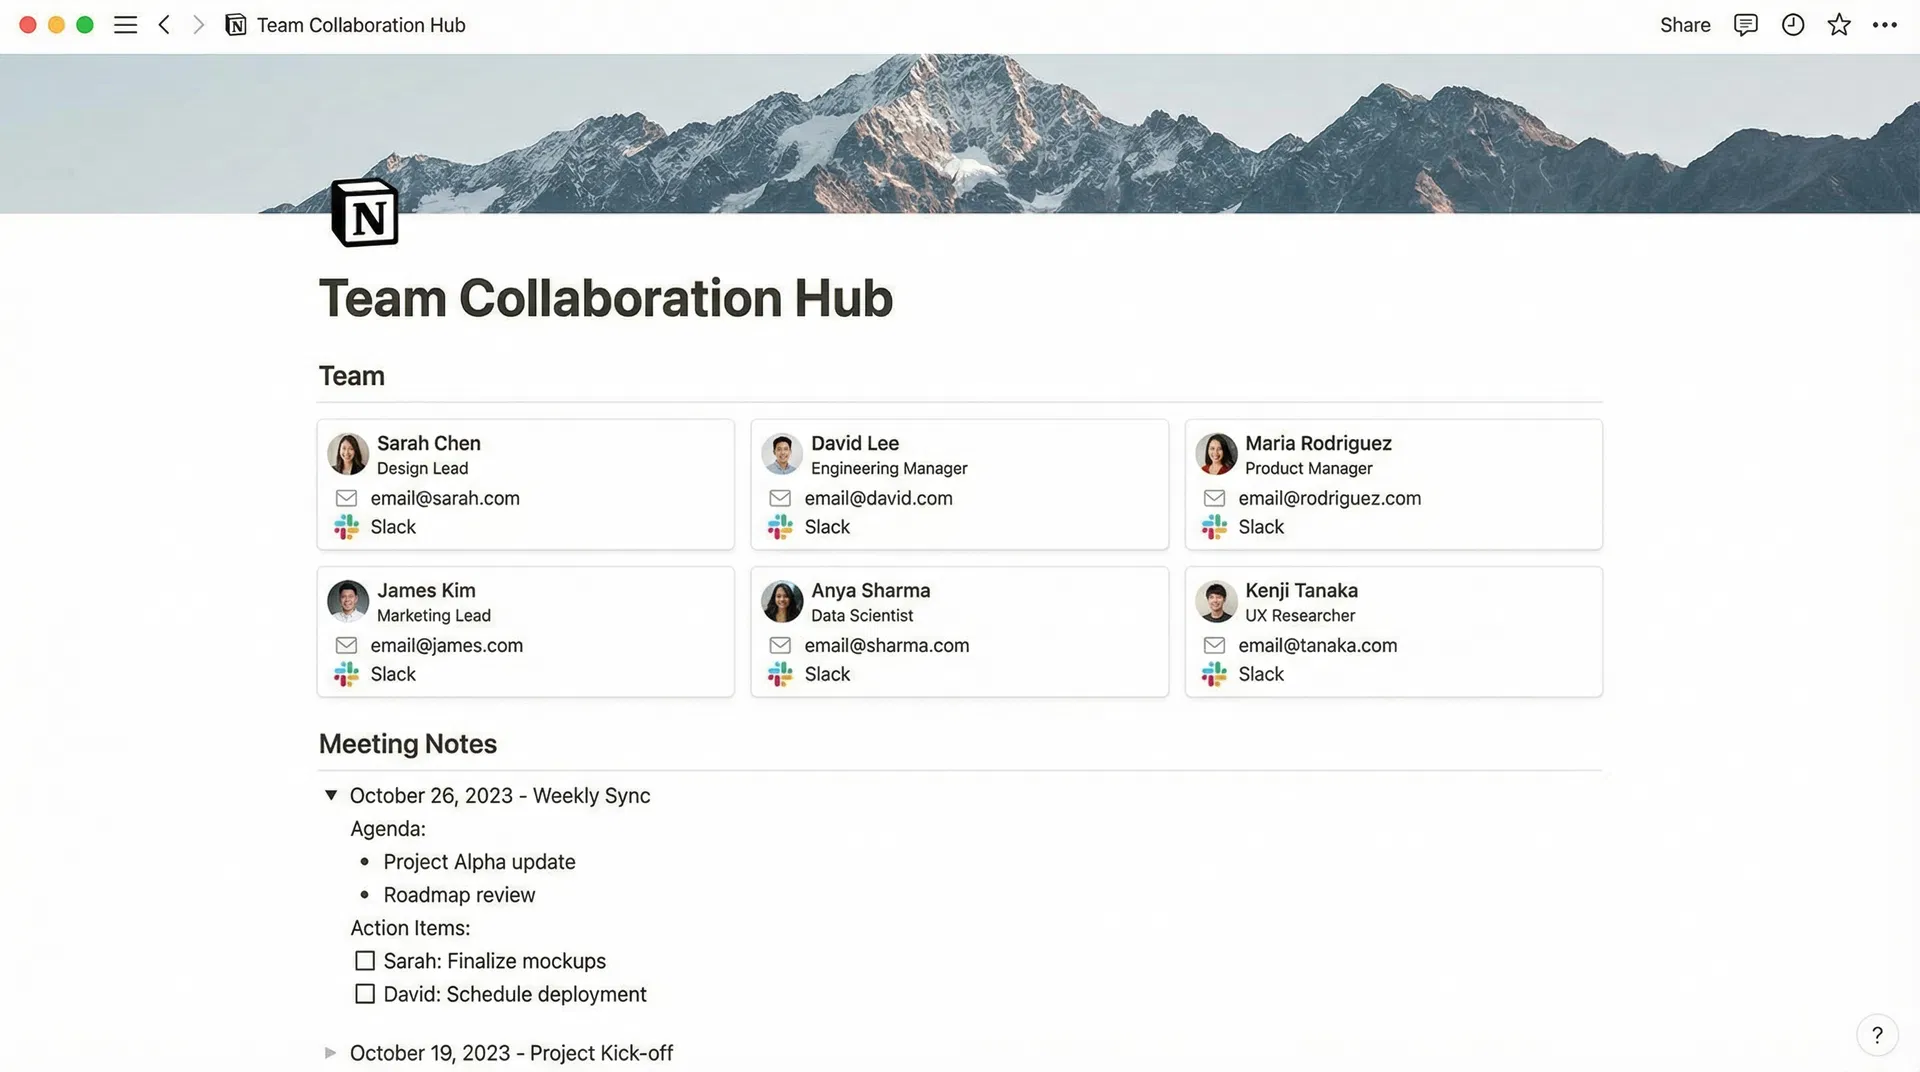Click the Slack icon in David Lee's card
Screen dimensions: 1920x1072
[x=780, y=527]
